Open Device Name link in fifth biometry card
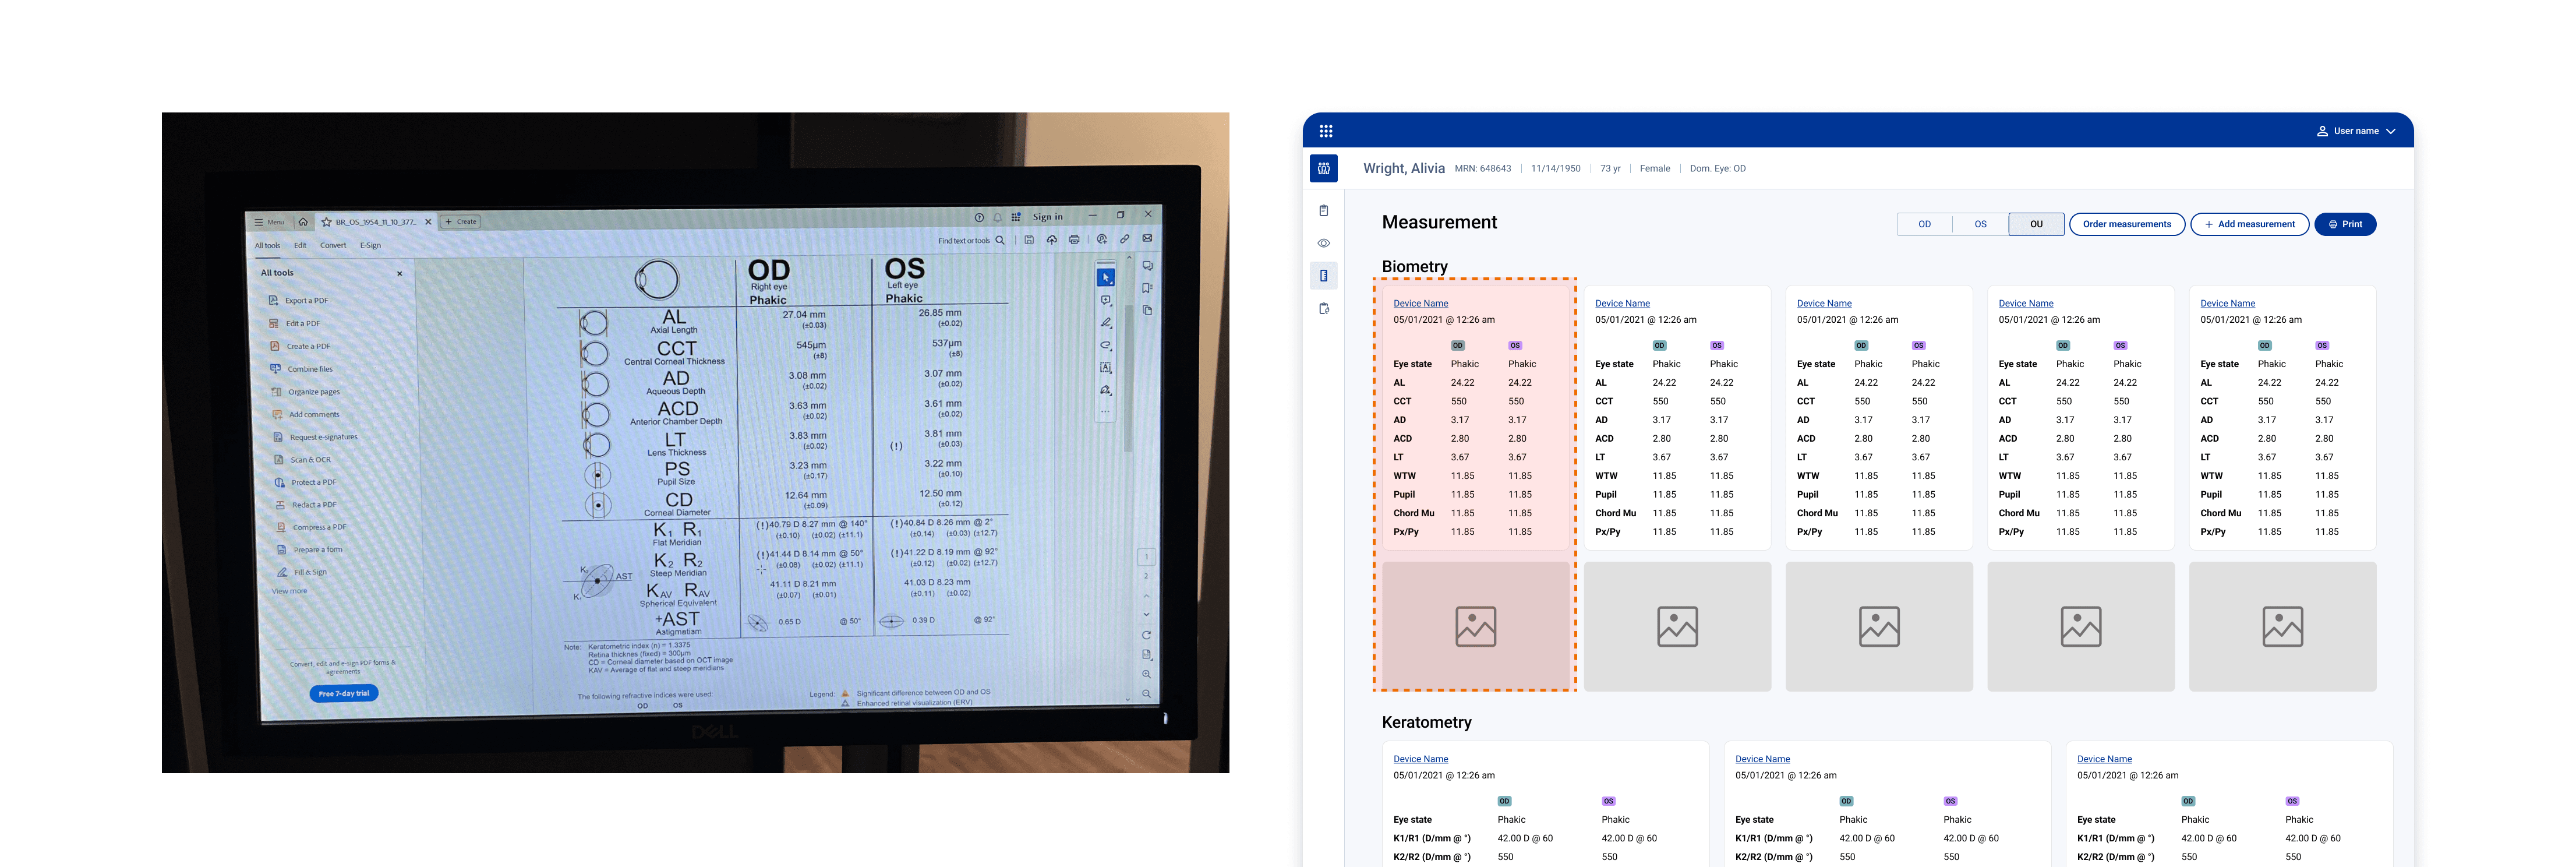 pyautogui.click(x=2227, y=304)
